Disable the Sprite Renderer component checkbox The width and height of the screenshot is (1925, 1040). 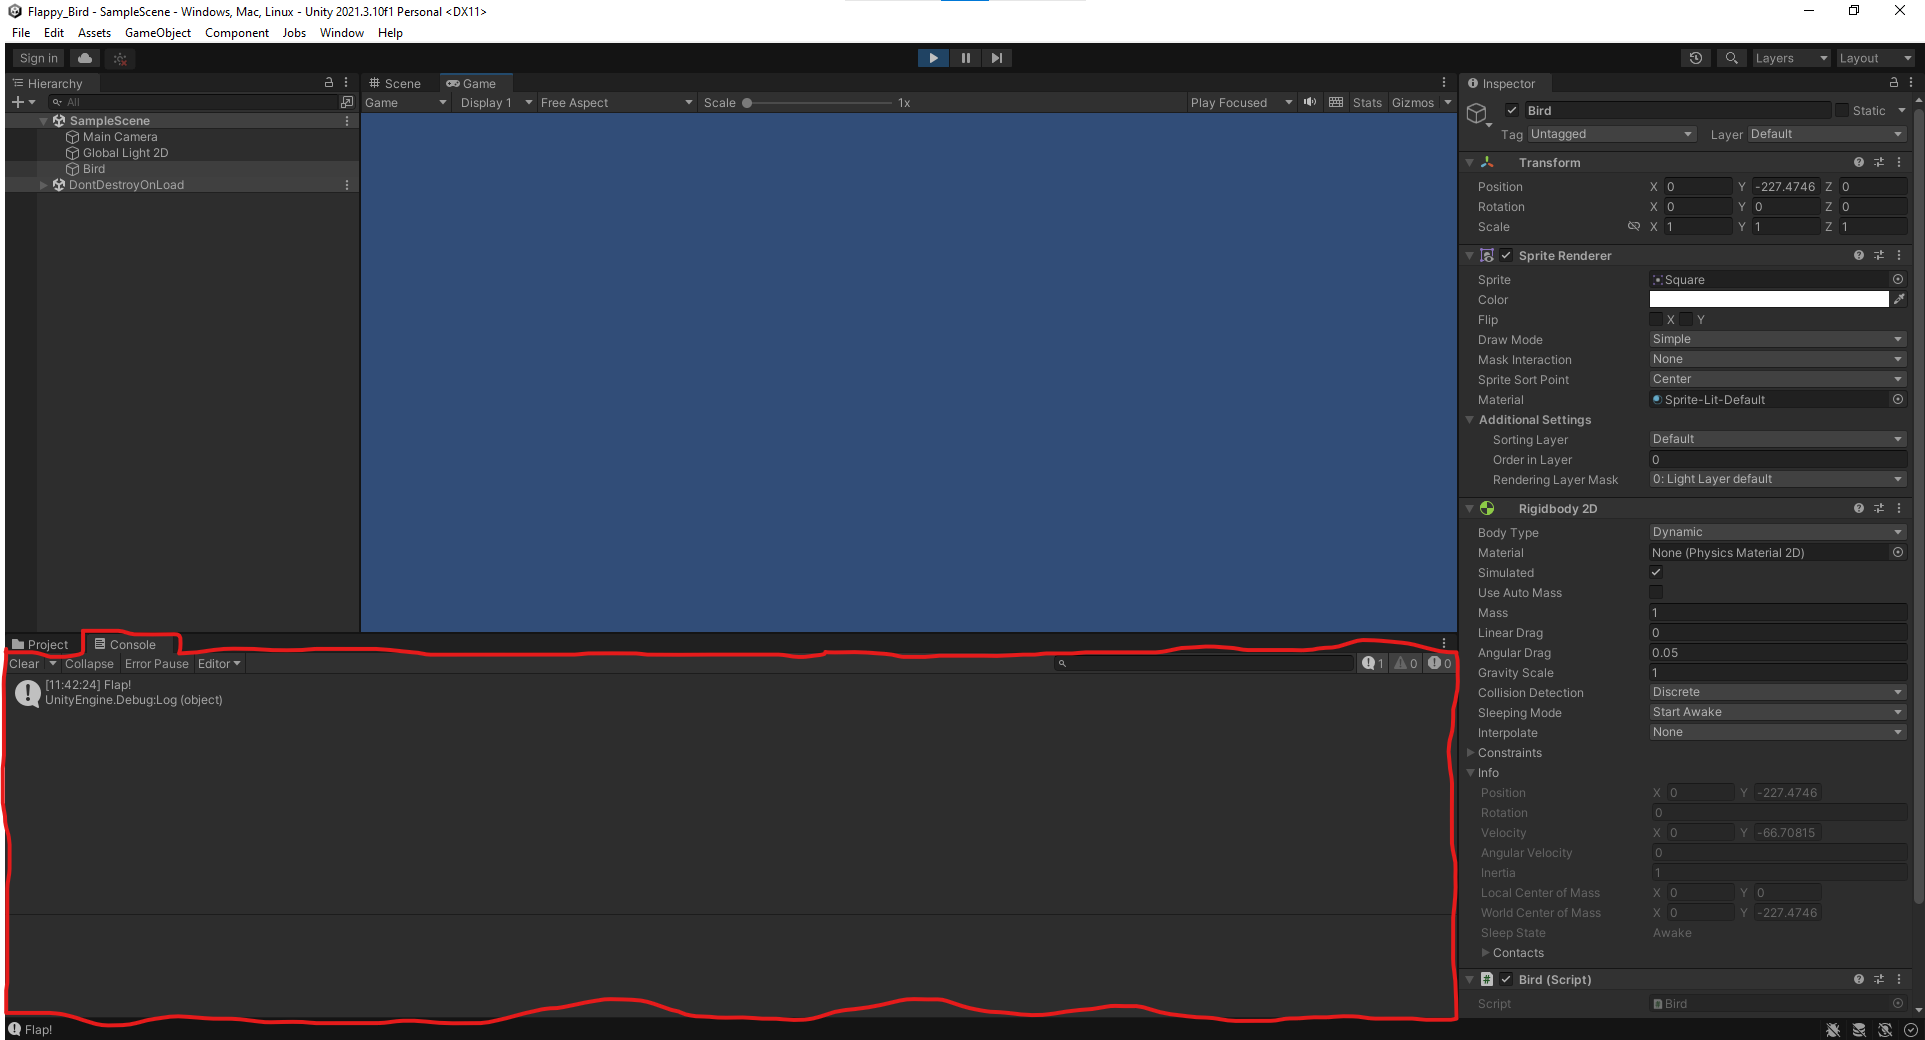tap(1506, 255)
